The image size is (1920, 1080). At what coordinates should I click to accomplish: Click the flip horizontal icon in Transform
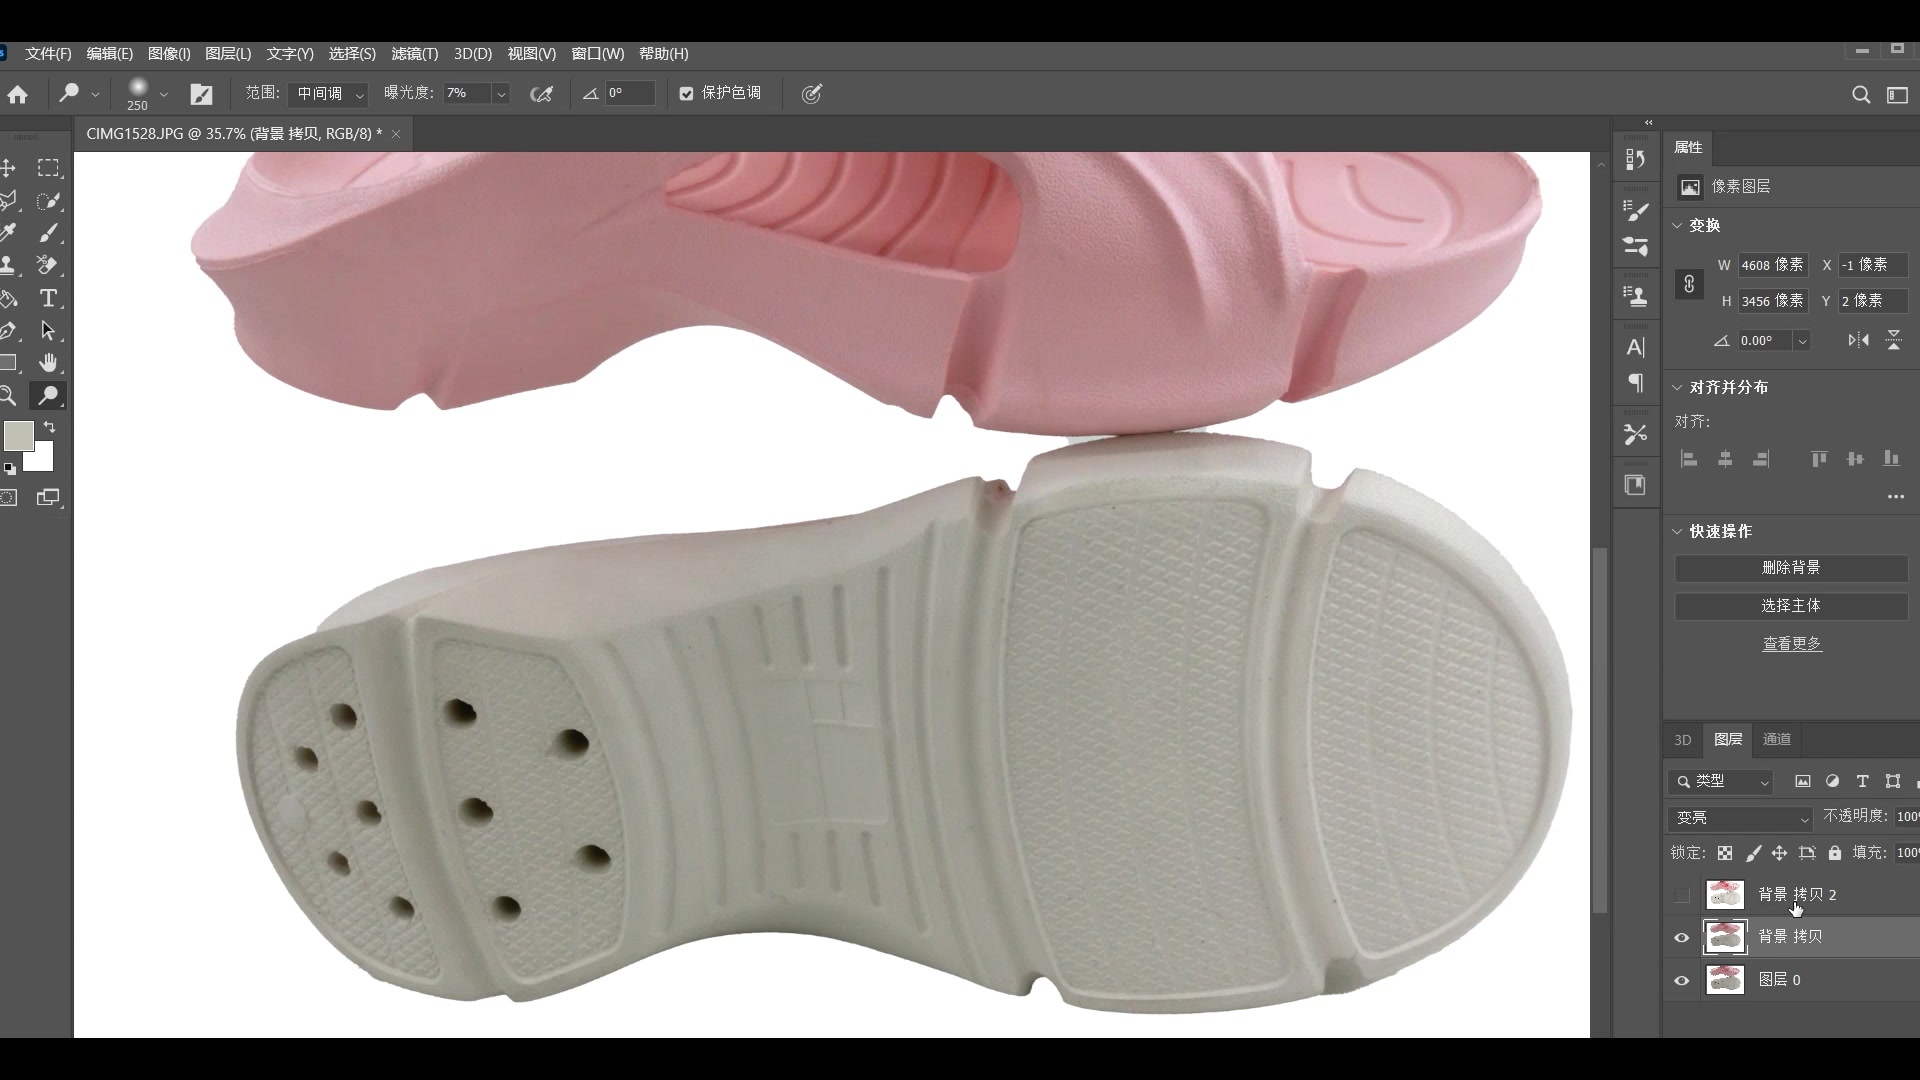point(1858,340)
